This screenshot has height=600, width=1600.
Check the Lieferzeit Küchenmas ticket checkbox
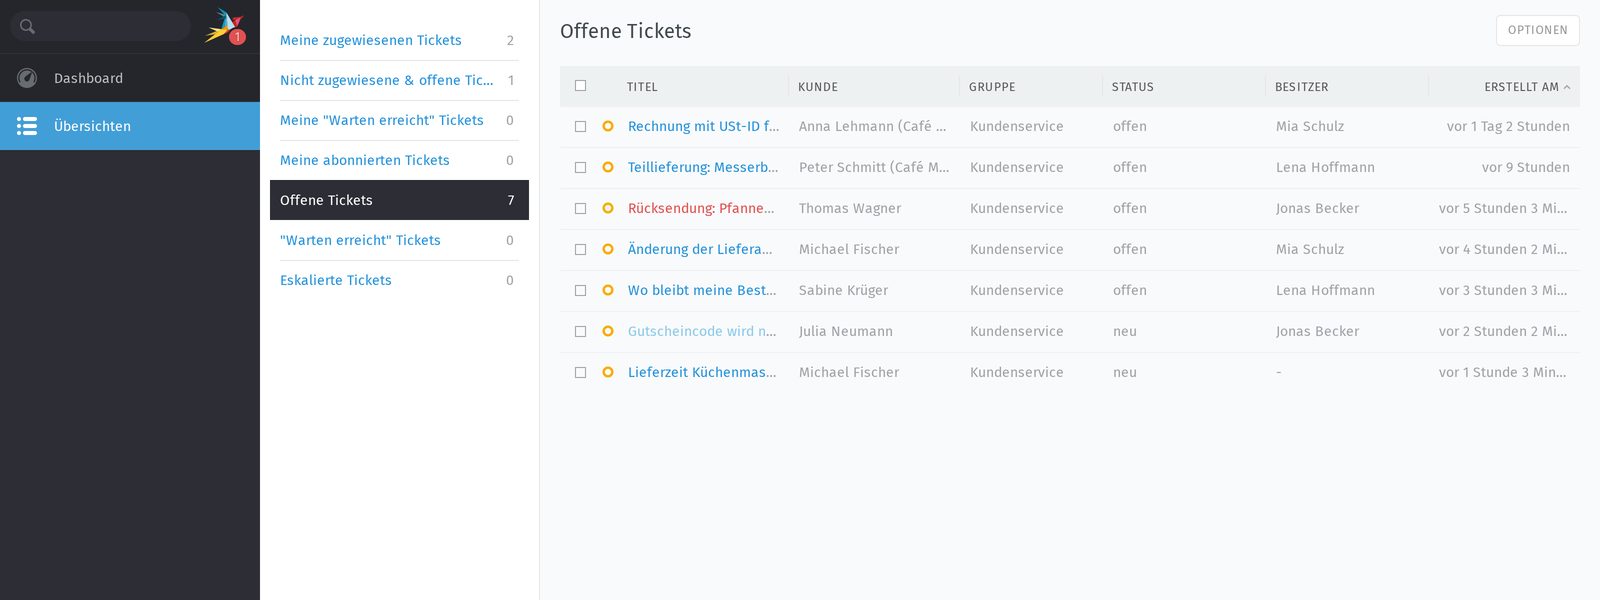click(x=580, y=373)
